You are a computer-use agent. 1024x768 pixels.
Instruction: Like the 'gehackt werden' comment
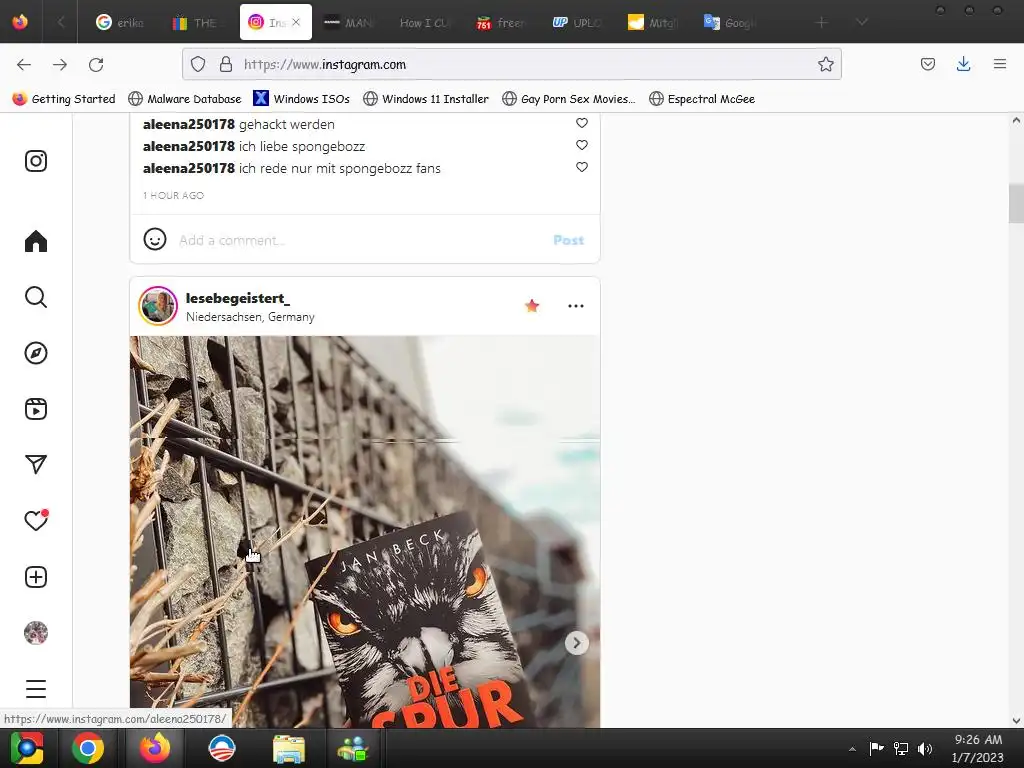[582, 123]
